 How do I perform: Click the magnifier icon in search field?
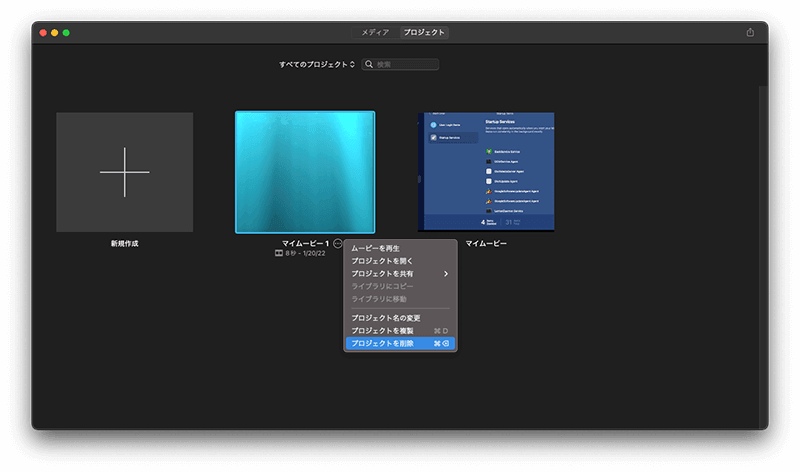coord(369,64)
